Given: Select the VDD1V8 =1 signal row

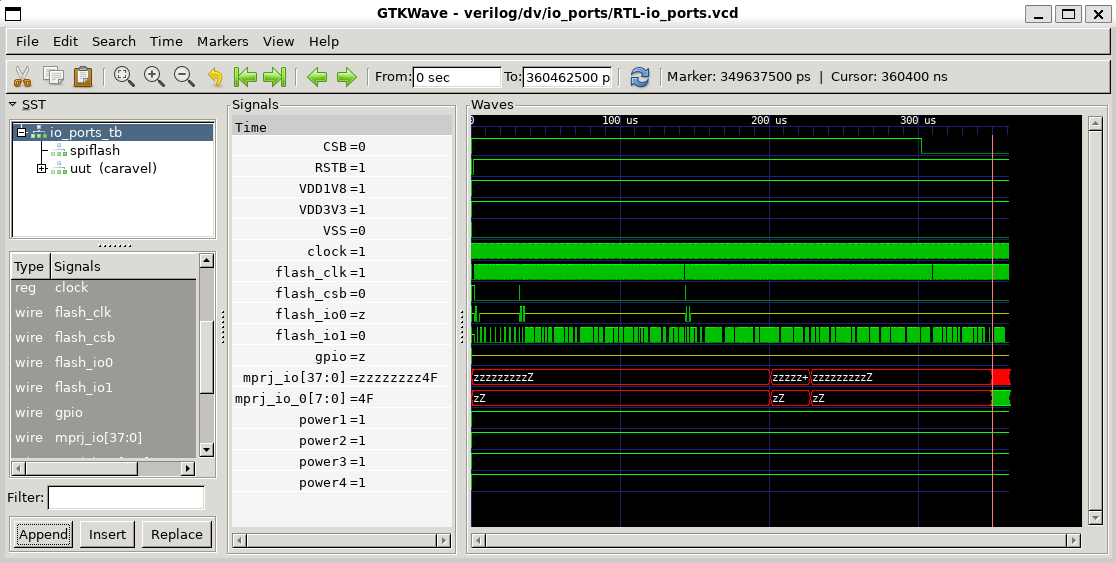Looking at the screenshot, I should tap(342, 189).
